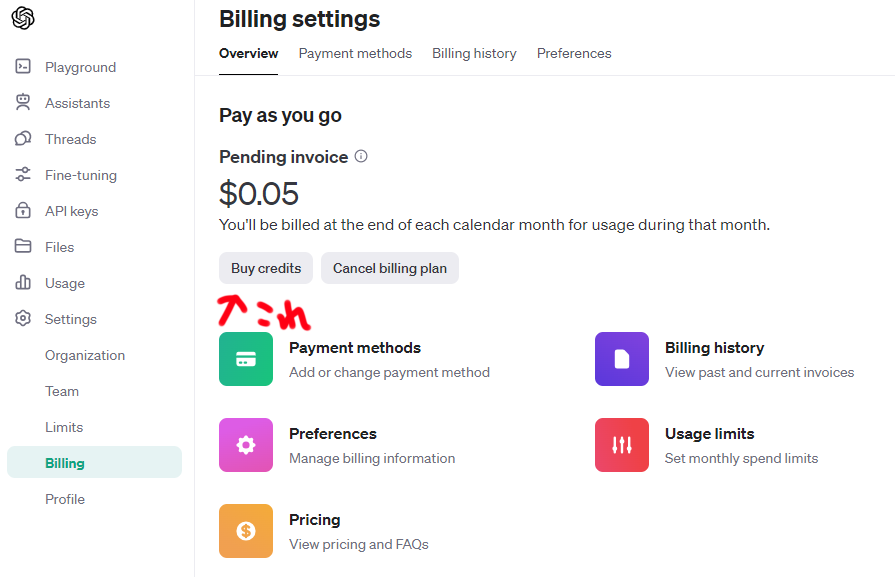
Task: Open the API keys lock icon
Action: pyautogui.click(x=23, y=211)
